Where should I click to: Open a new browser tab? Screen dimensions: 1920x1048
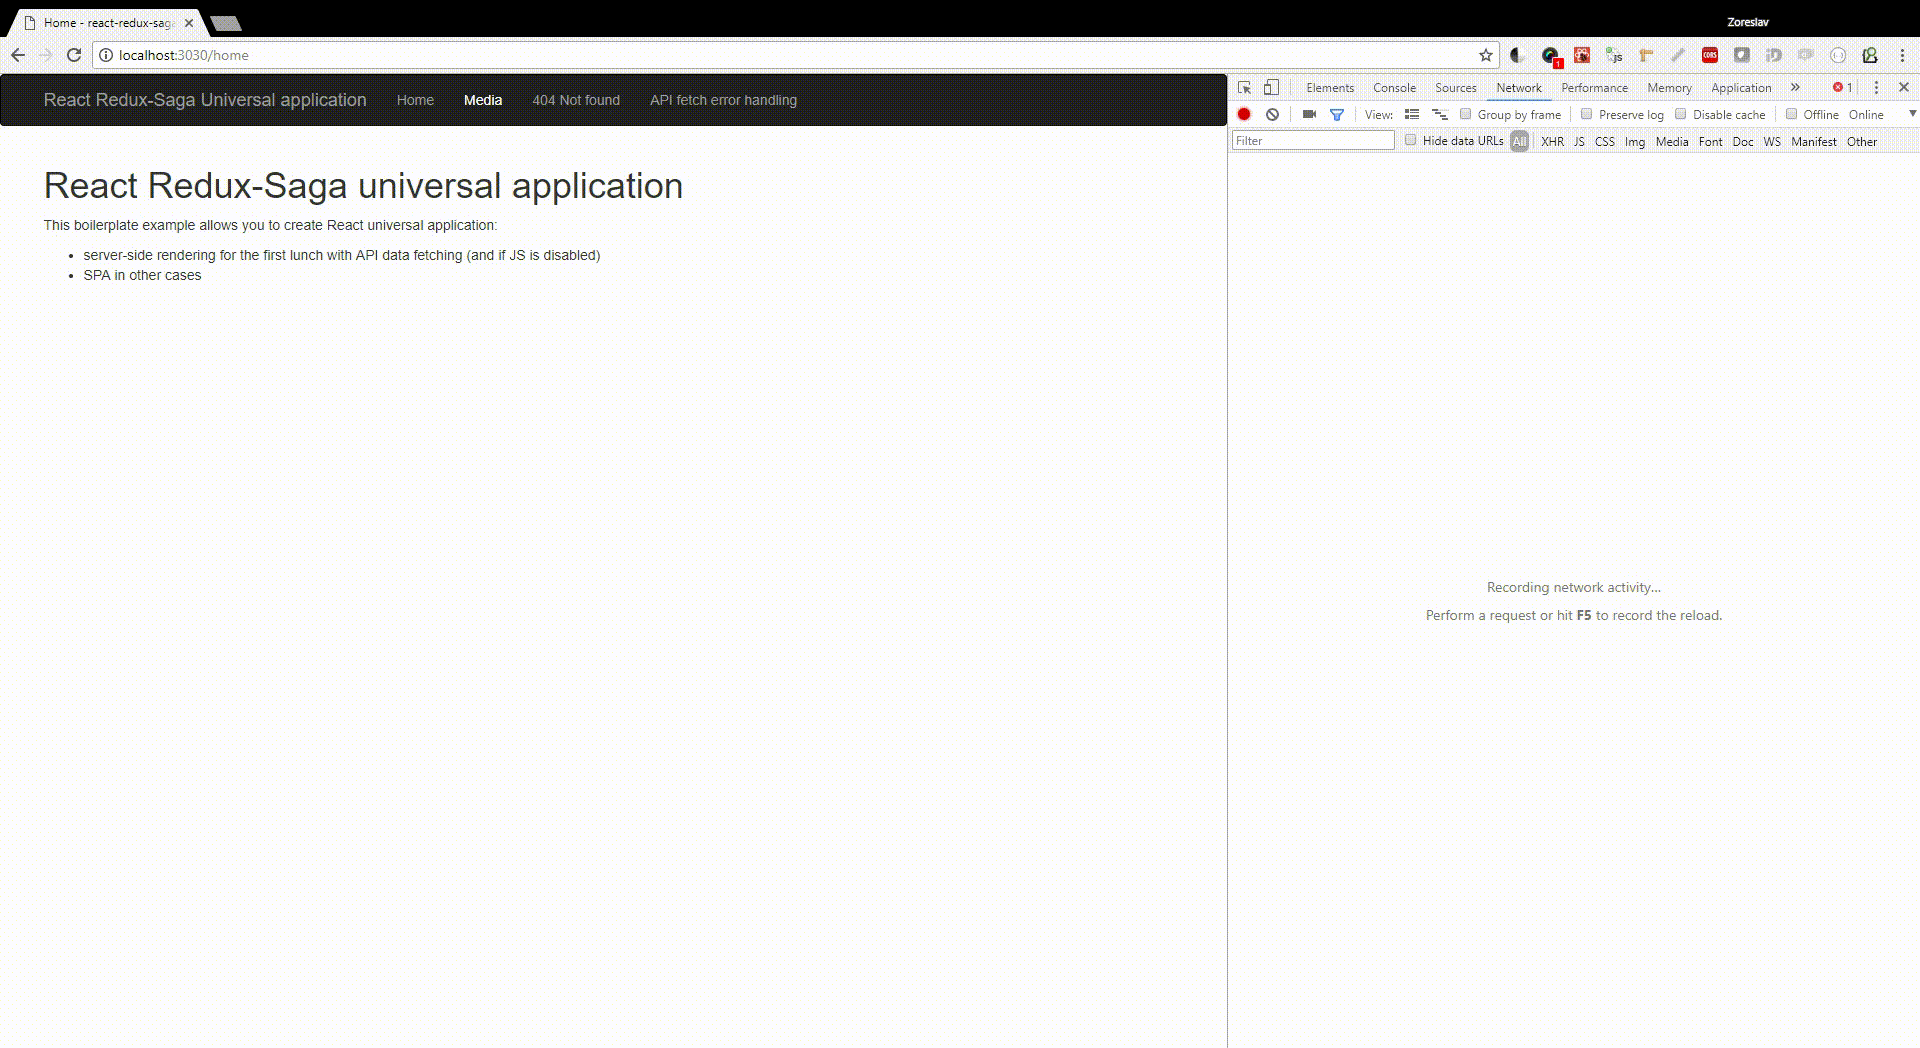click(226, 23)
